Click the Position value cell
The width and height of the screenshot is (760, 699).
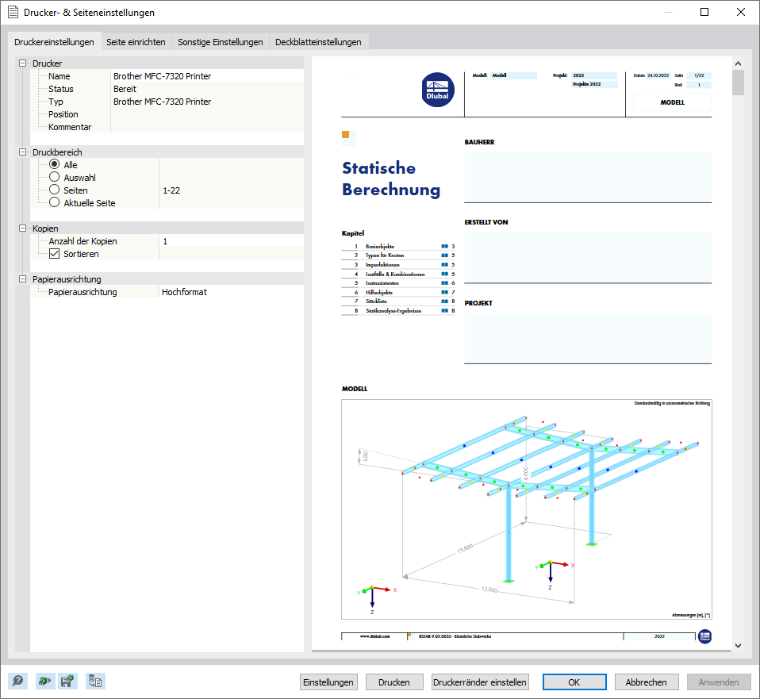pyautogui.click(x=207, y=114)
